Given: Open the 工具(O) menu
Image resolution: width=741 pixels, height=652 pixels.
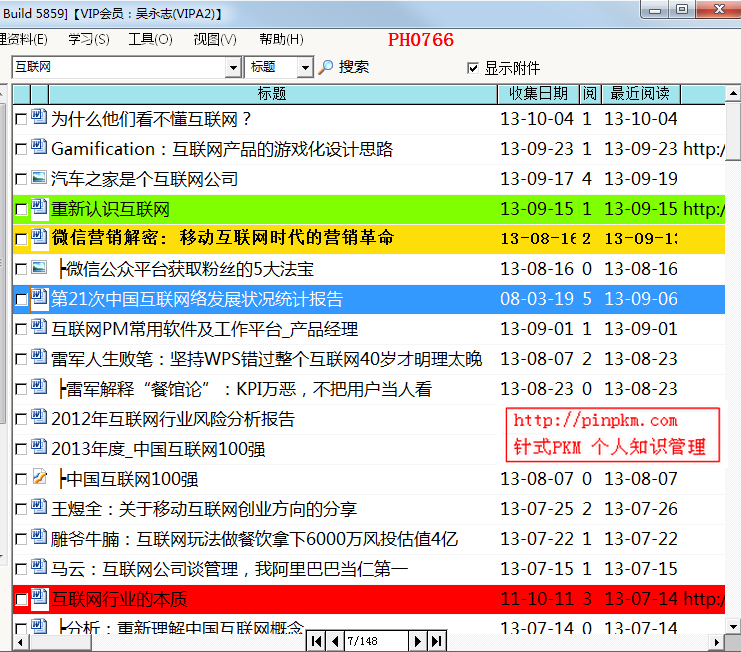Looking at the screenshot, I should pos(150,39).
